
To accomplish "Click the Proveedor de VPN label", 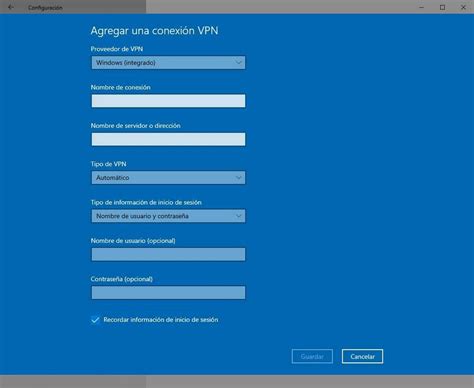I will [117, 49].
